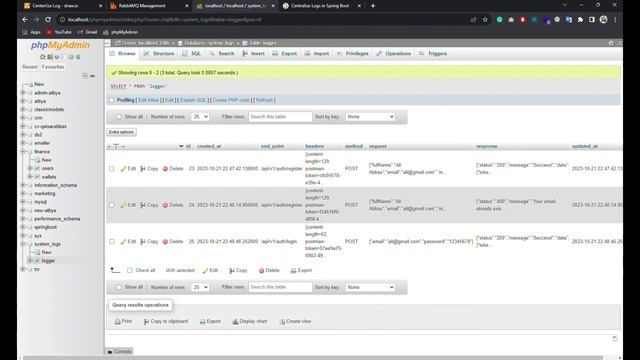This screenshot has width=640, height=360.
Task: Bookmark this page with the star icon
Action: (485, 20)
